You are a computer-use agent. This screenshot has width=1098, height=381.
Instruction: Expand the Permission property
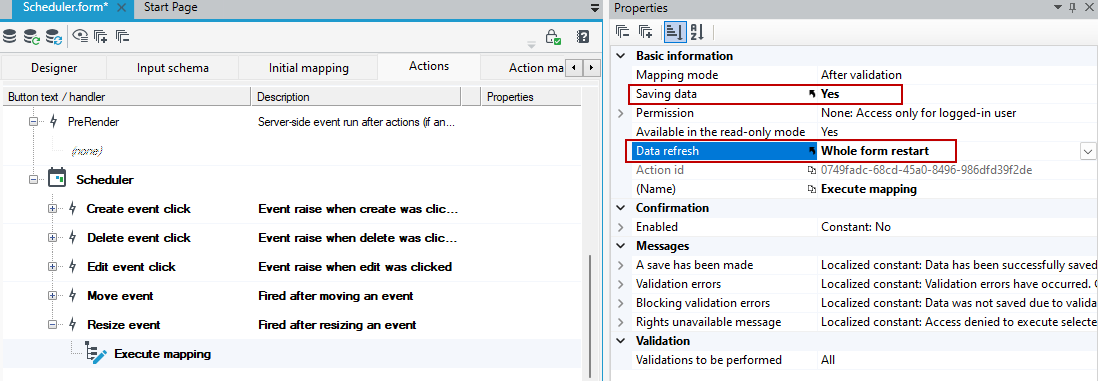[620, 113]
